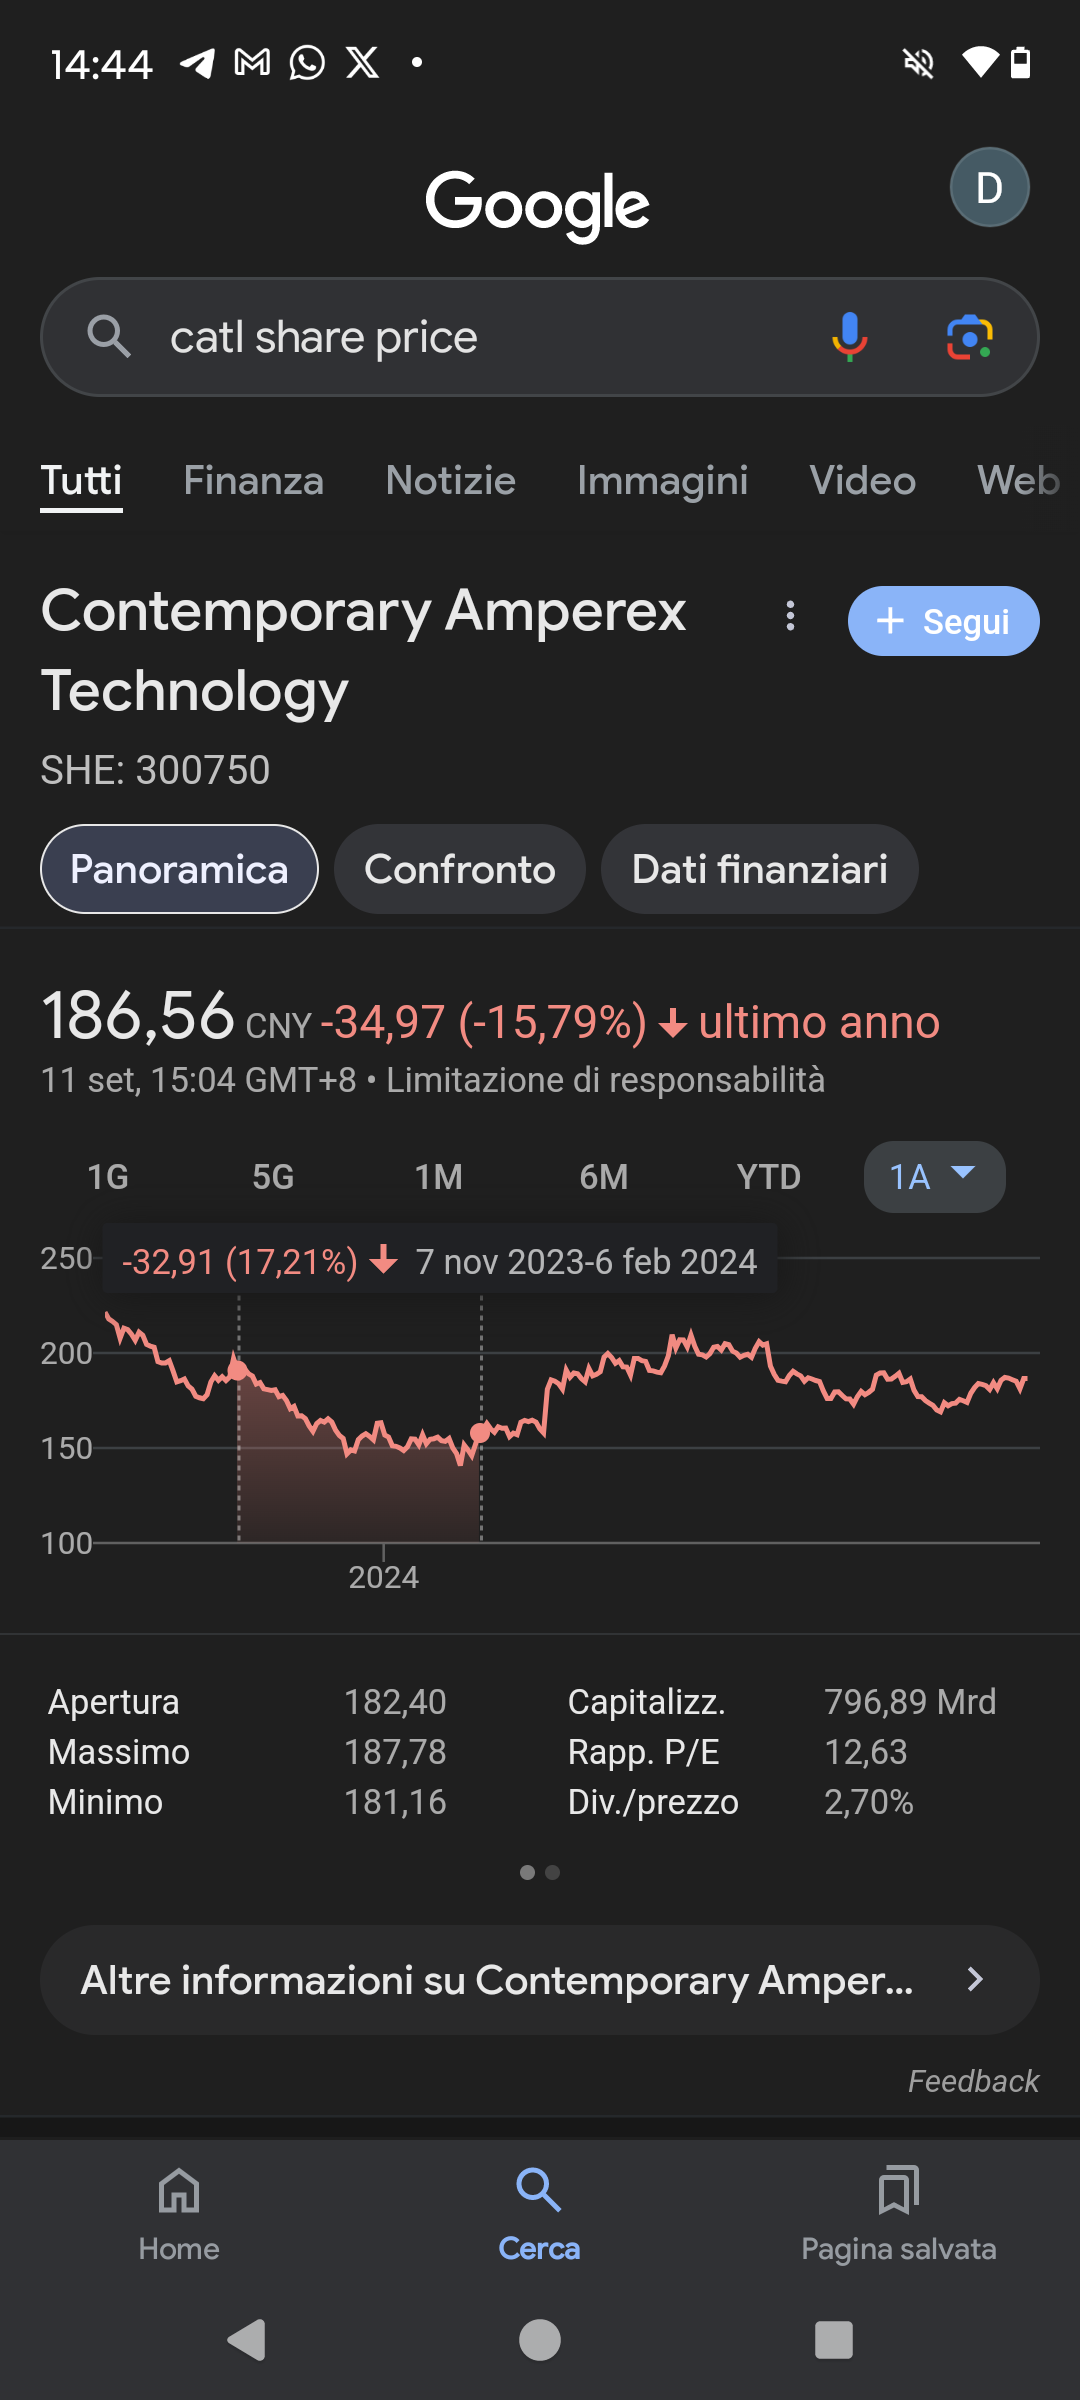Expand the 1A time range dropdown

tap(934, 1177)
